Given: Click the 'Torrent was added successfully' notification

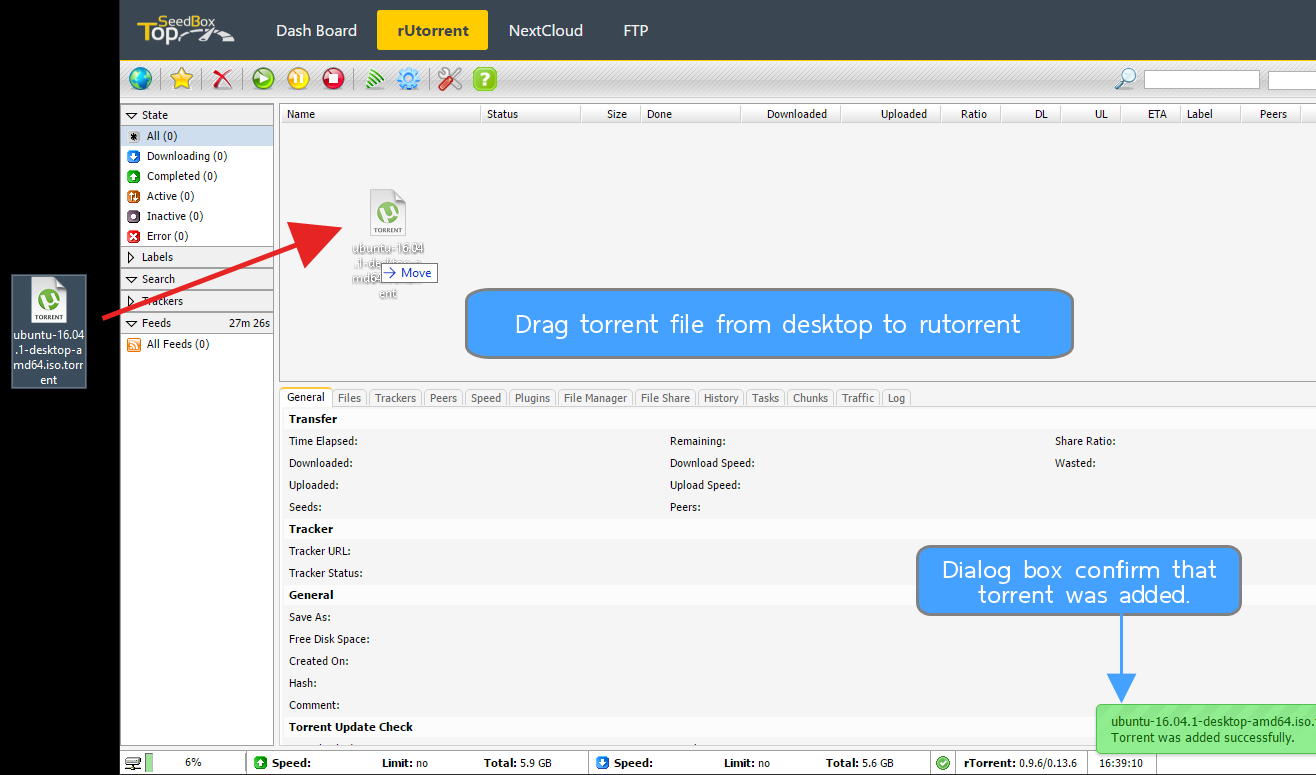Looking at the screenshot, I should (1206, 728).
